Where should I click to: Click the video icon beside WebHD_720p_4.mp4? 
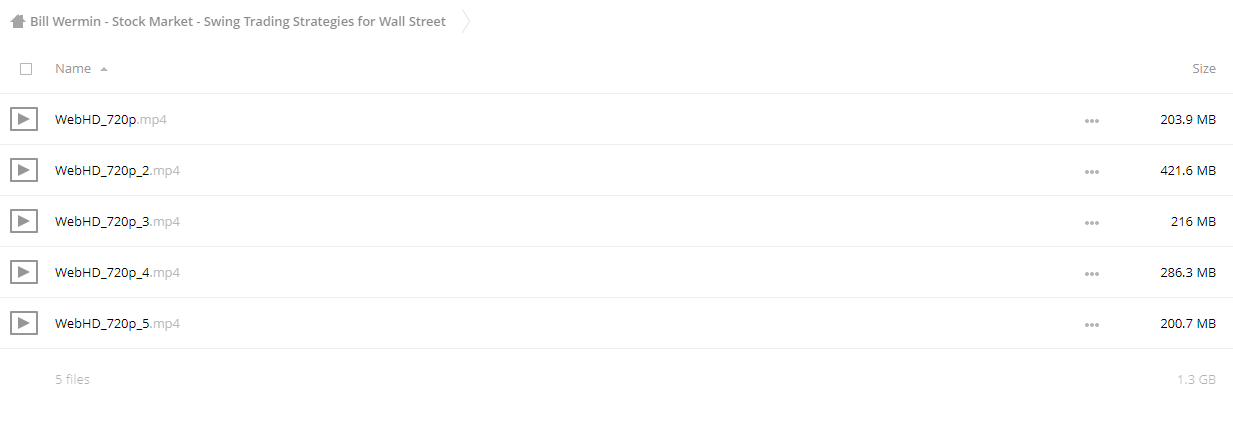[24, 273]
